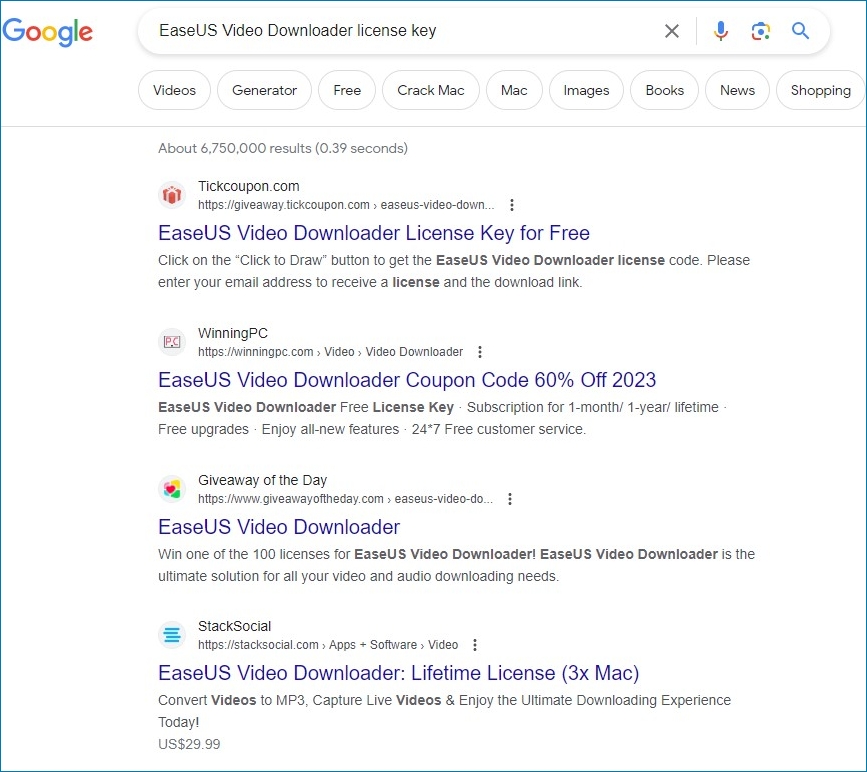
Task: Open Google Lens image search
Action: (760, 31)
